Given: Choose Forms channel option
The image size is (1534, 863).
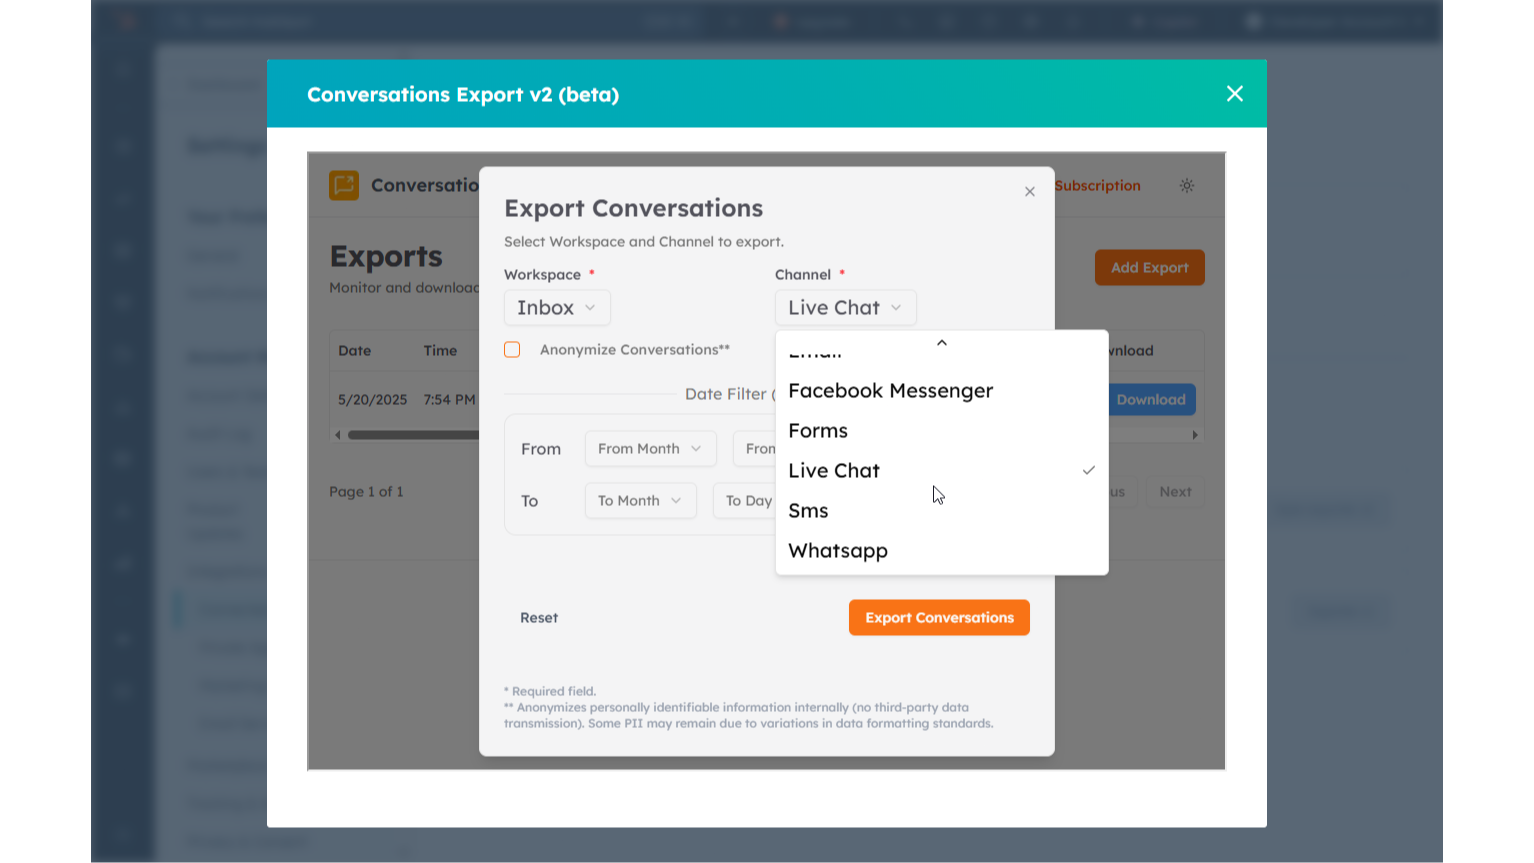Looking at the screenshot, I should [818, 431].
